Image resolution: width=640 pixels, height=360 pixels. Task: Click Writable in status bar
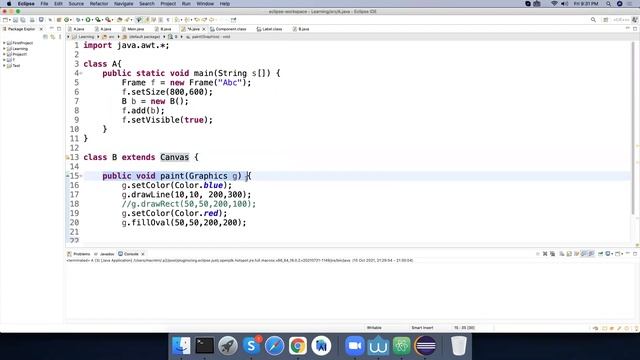point(374,328)
